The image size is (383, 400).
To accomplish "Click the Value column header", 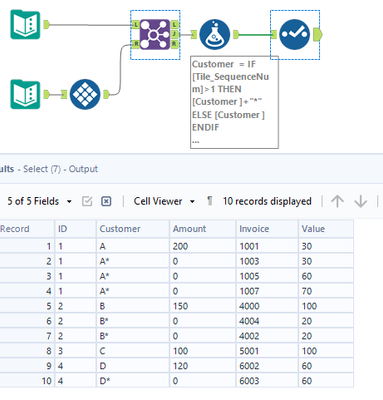I will (326, 229).
